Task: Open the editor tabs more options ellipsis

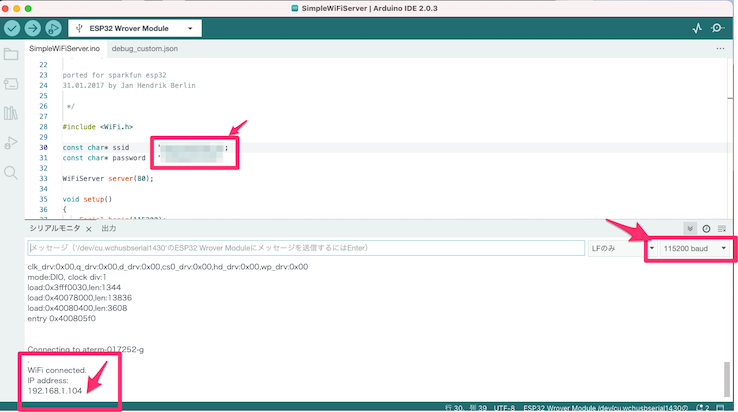Action: (720, 48)
